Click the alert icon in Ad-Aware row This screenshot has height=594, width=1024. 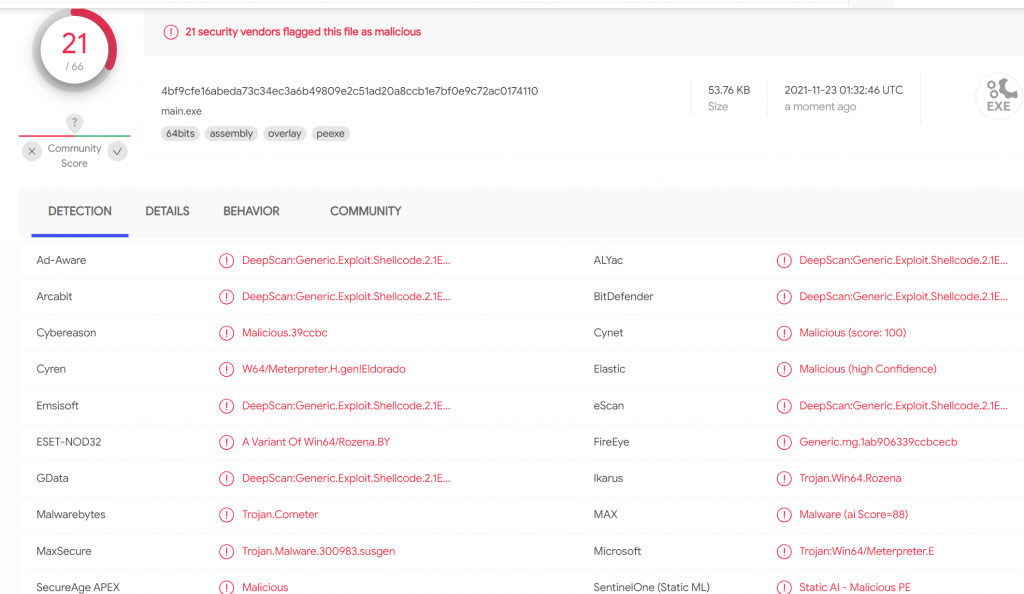point(227,260)
